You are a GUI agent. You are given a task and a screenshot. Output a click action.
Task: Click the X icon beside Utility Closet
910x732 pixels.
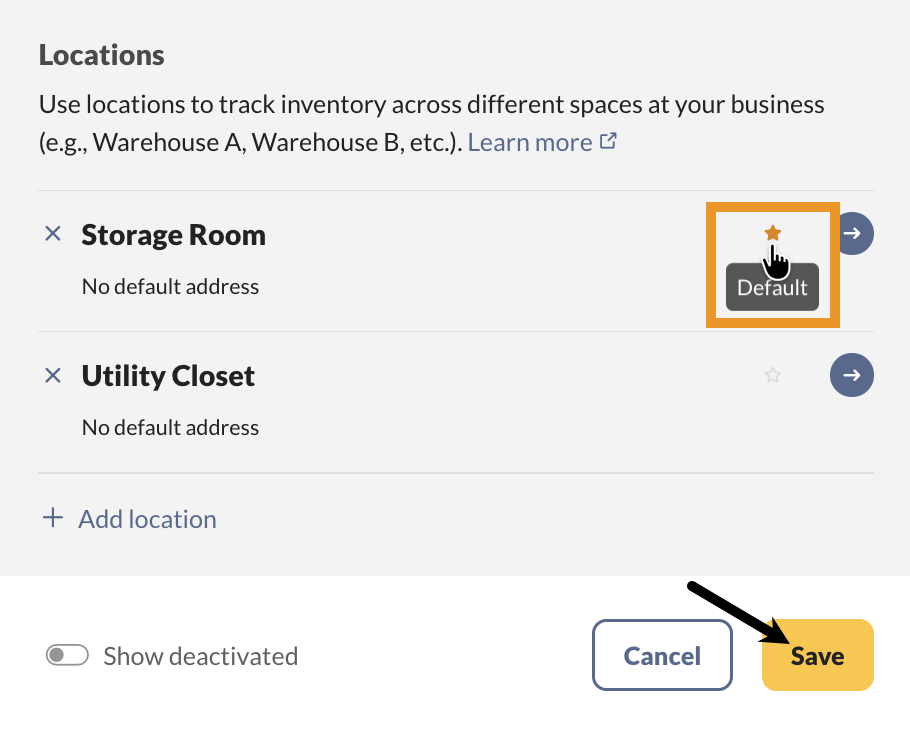(x=53, y=375)
